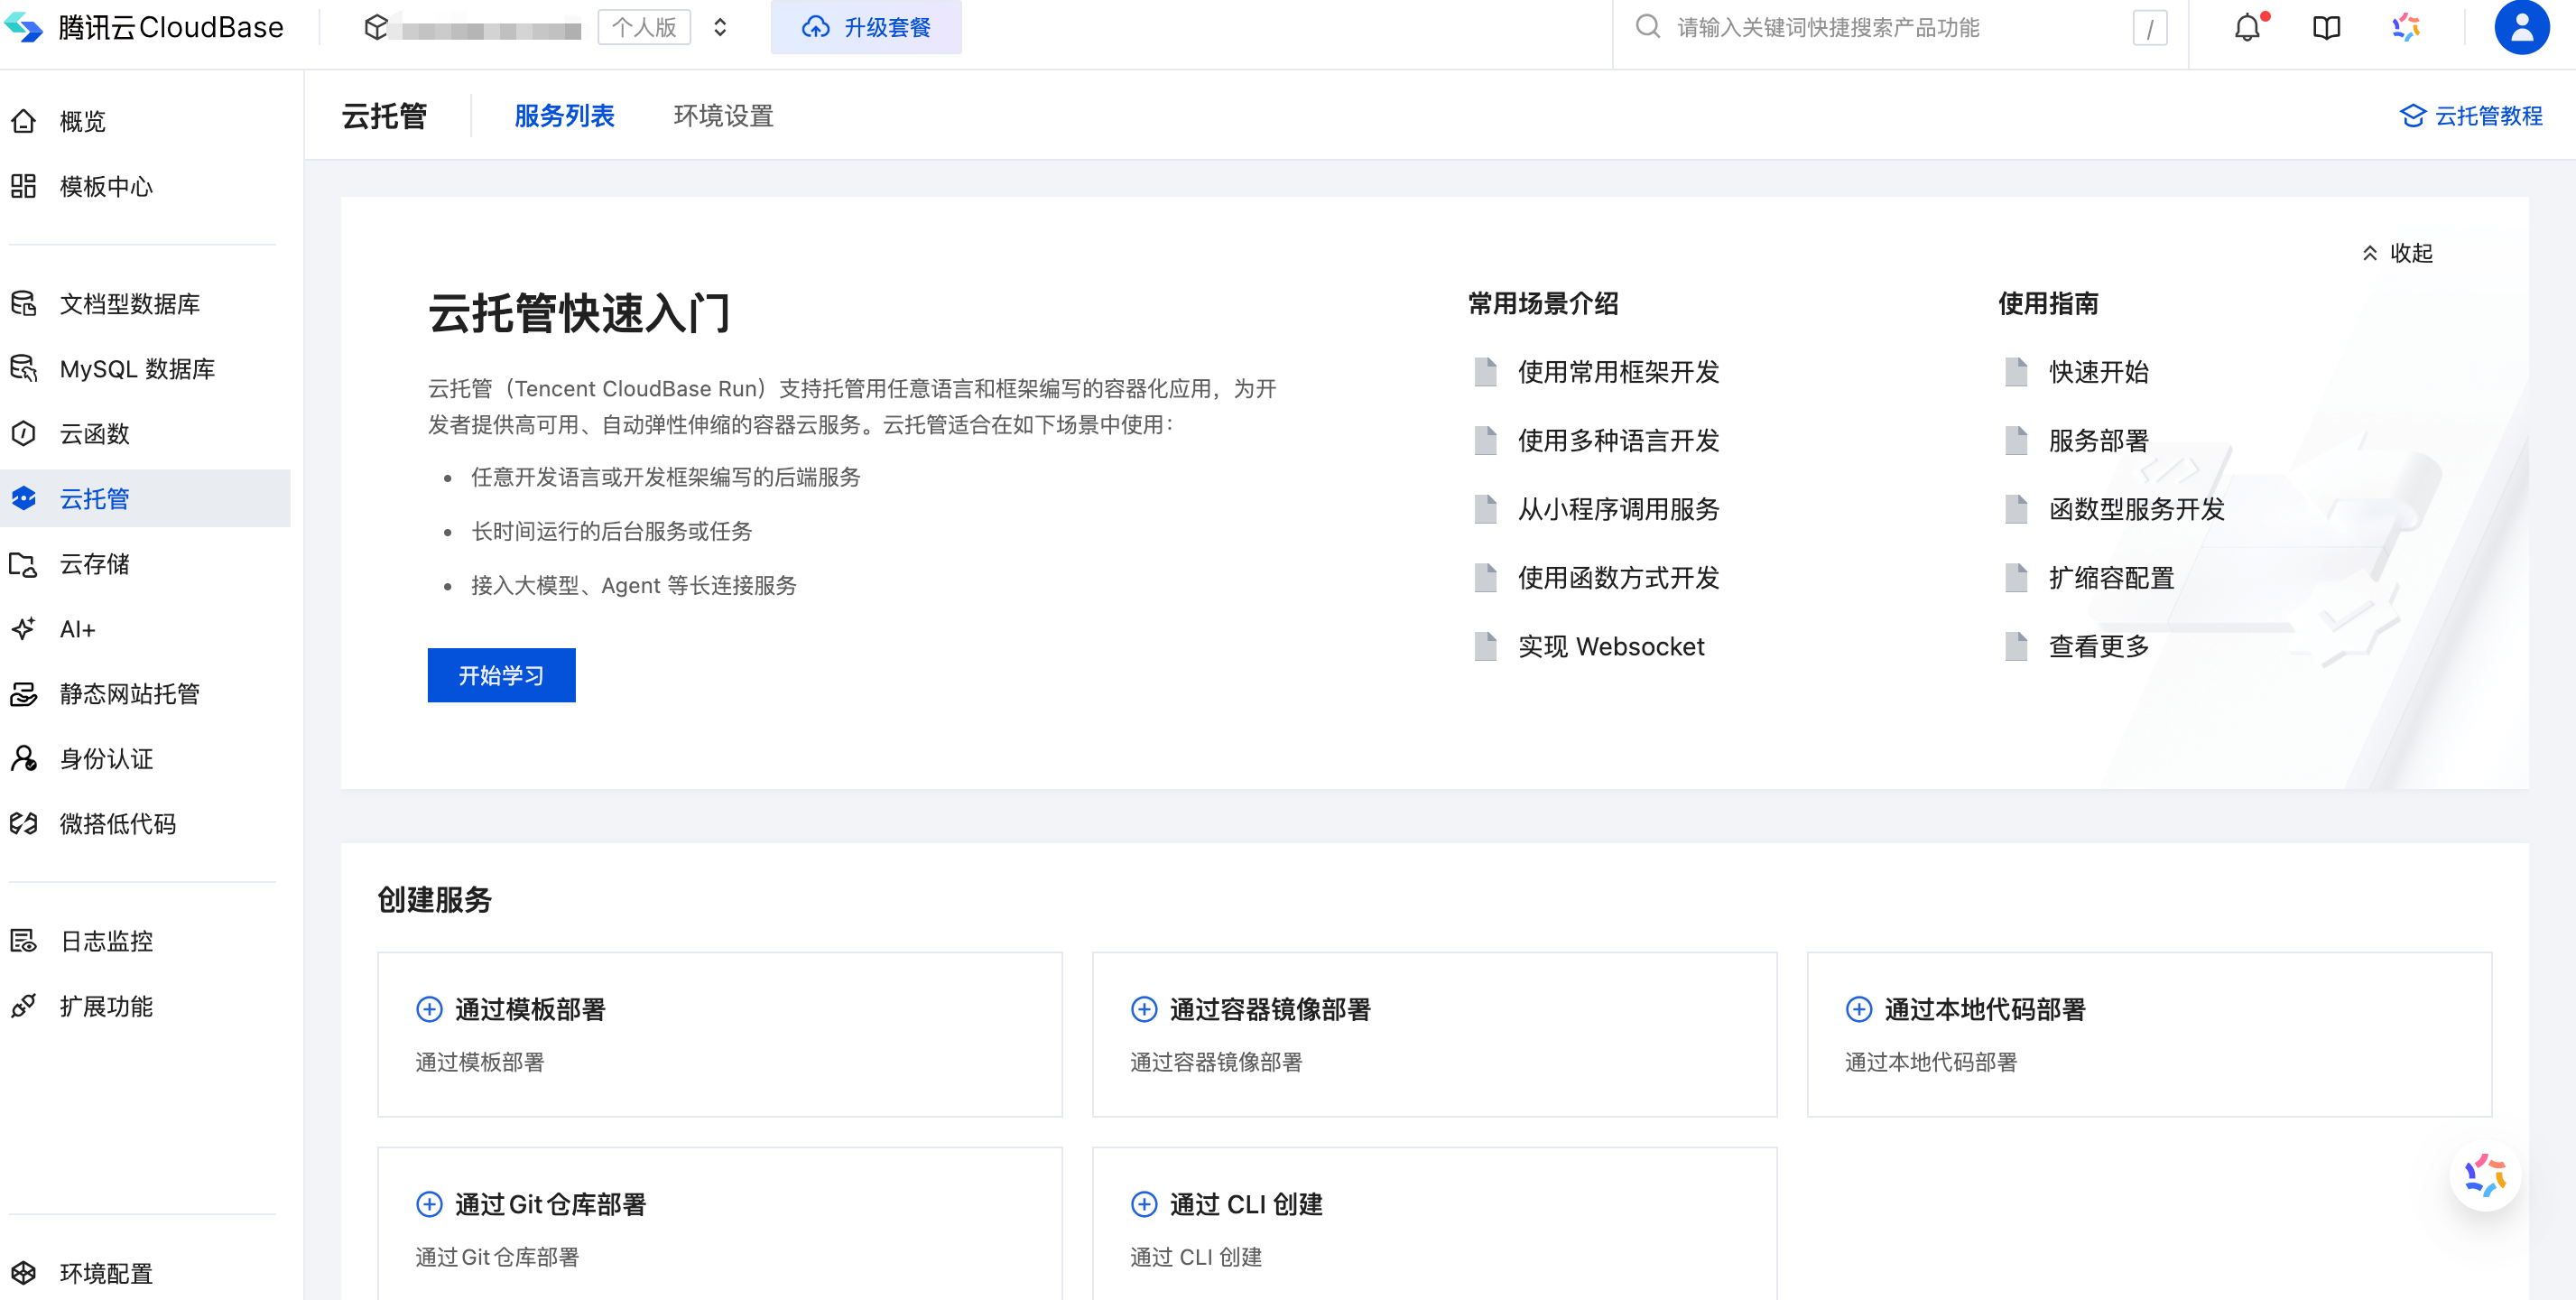2576x1300 pixels.
Task: Open 日志监控 from sidebar
Action: pyautogui.click(x=106, y=941)
